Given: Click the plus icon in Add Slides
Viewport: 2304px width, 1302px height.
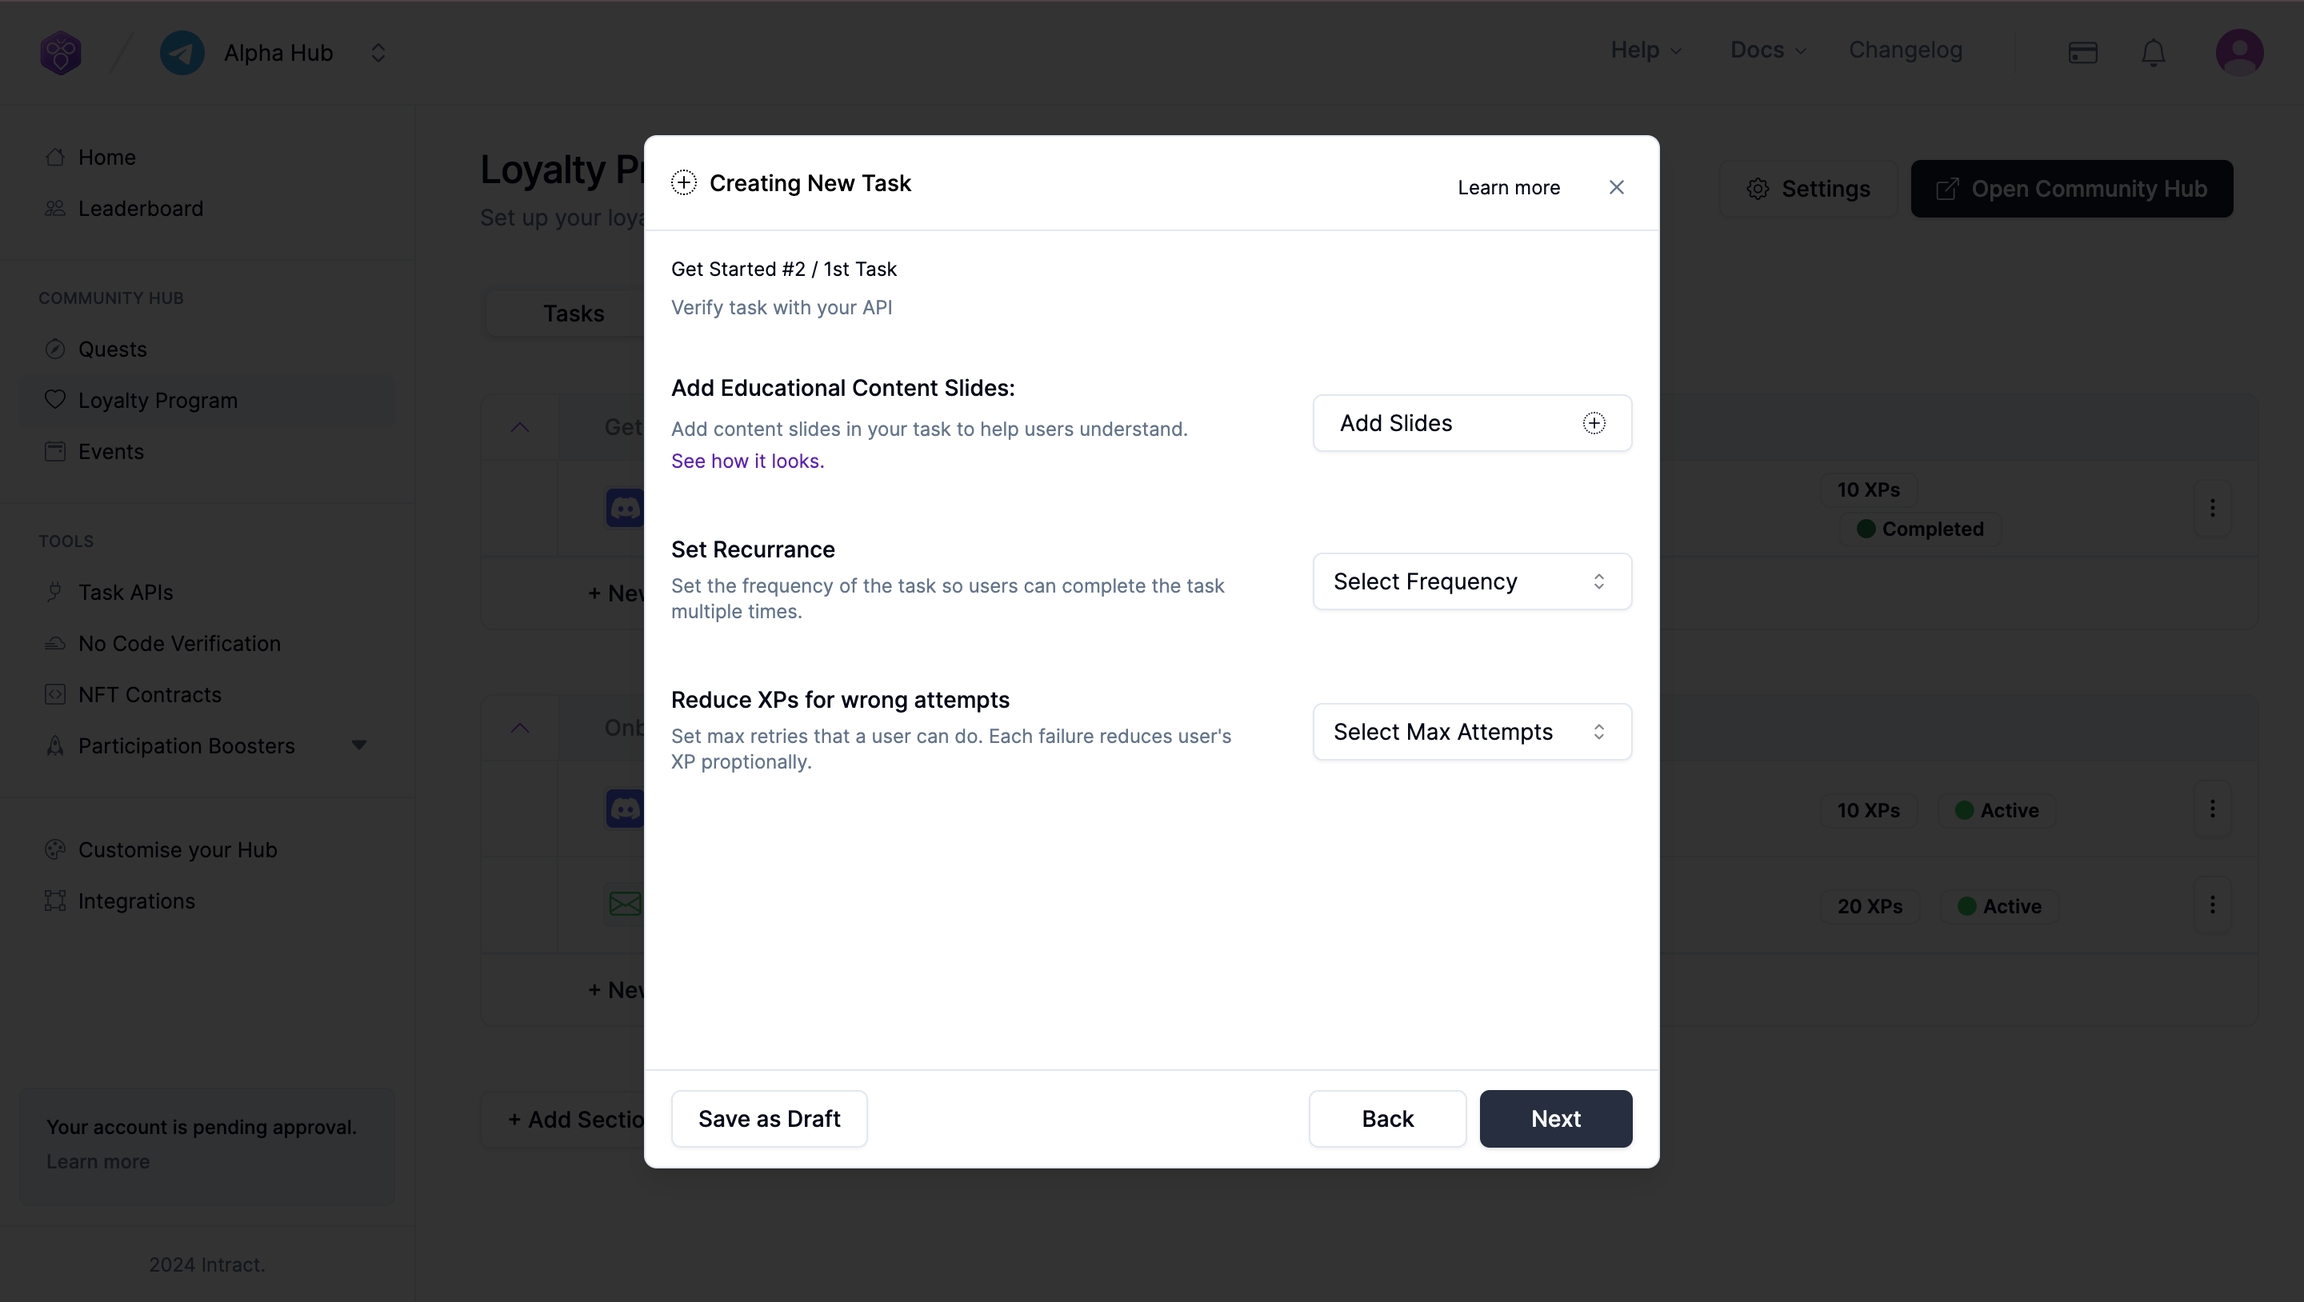Looking at the screenshot, I should (x=1594, y=423).
